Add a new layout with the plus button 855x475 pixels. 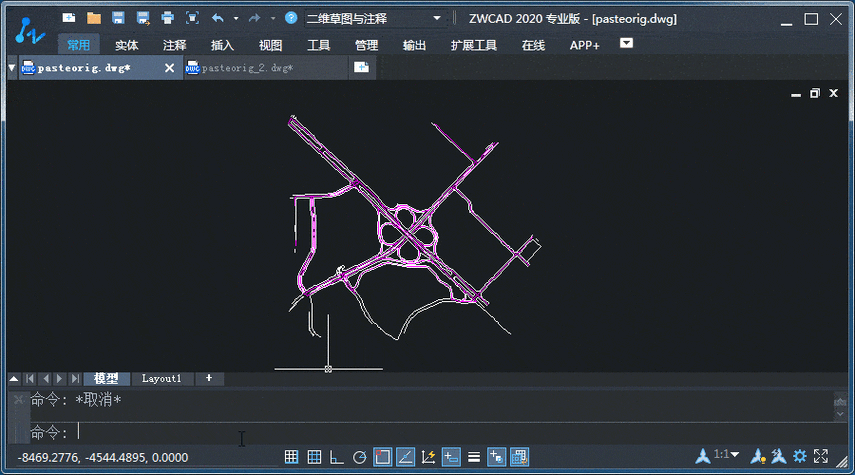click(209, 379)
